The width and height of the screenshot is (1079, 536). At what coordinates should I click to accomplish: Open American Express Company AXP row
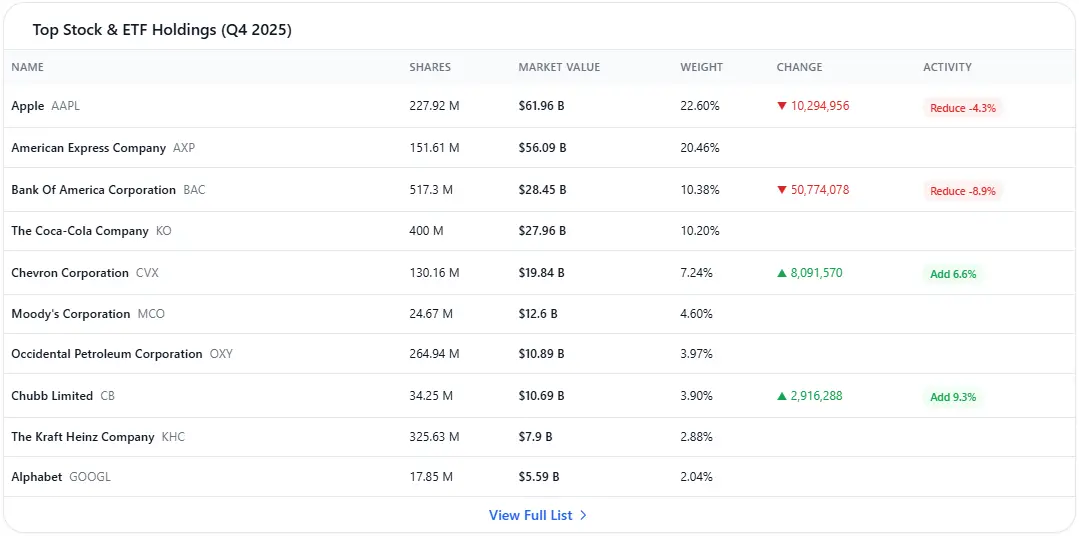pyautogui.click(x=102, y=148)
